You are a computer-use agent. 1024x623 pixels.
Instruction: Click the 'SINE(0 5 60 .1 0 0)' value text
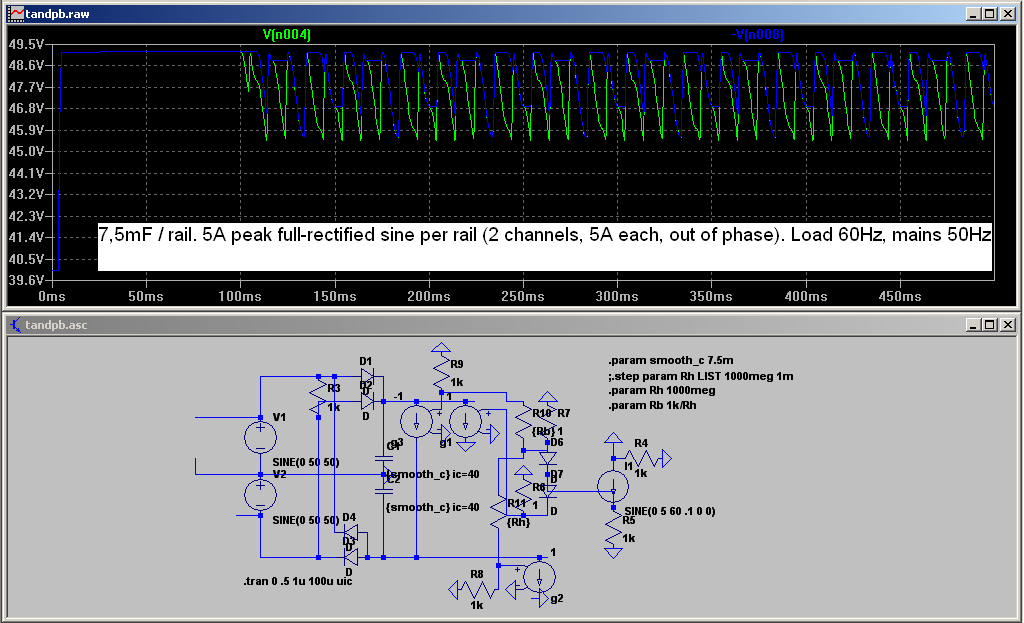(669, 511)
